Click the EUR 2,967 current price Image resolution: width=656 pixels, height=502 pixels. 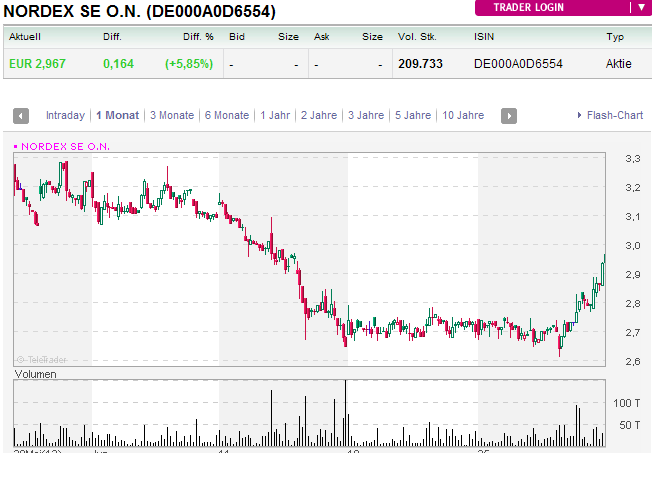pos(37,64)
